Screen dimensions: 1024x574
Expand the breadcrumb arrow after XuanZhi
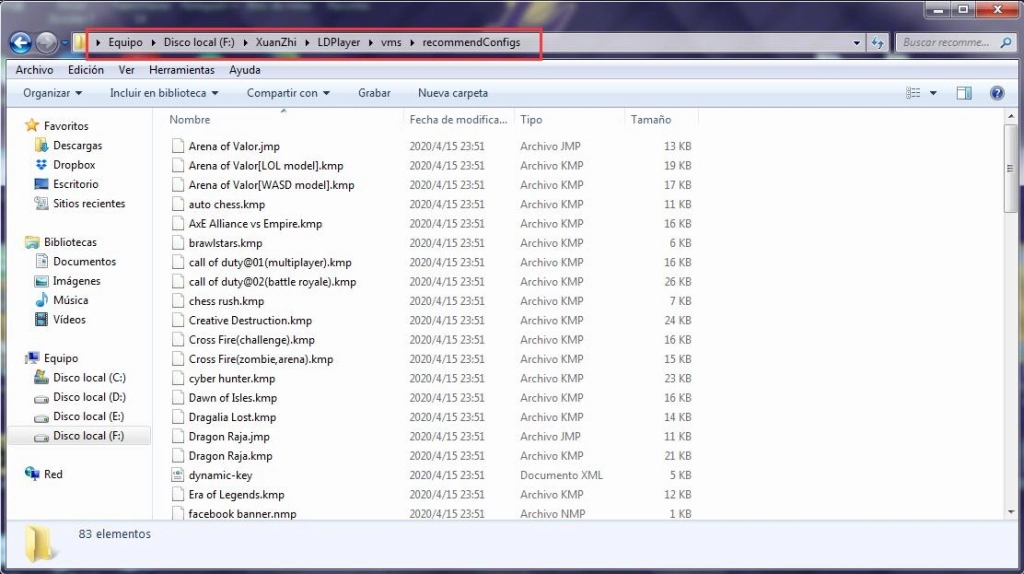coord(307,42)
